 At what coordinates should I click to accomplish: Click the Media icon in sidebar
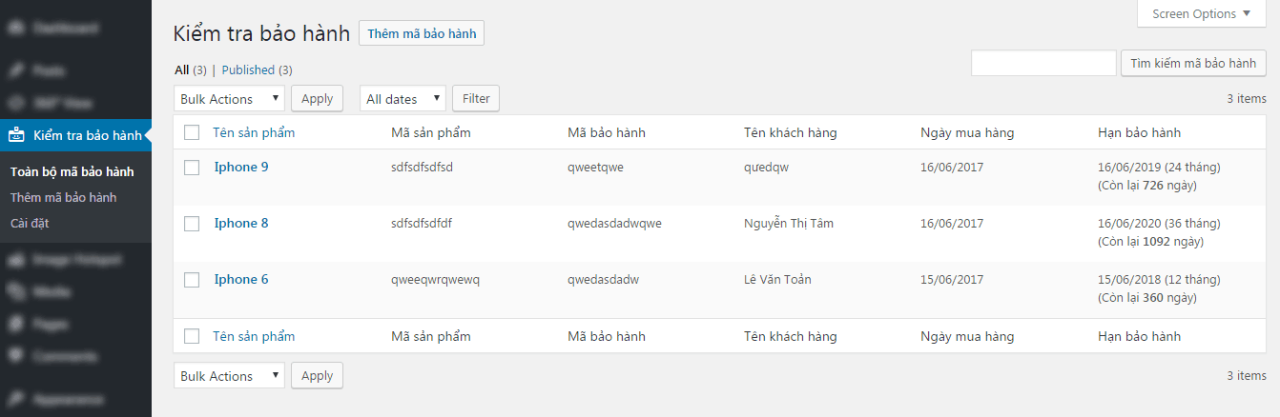tap(17, 292)
